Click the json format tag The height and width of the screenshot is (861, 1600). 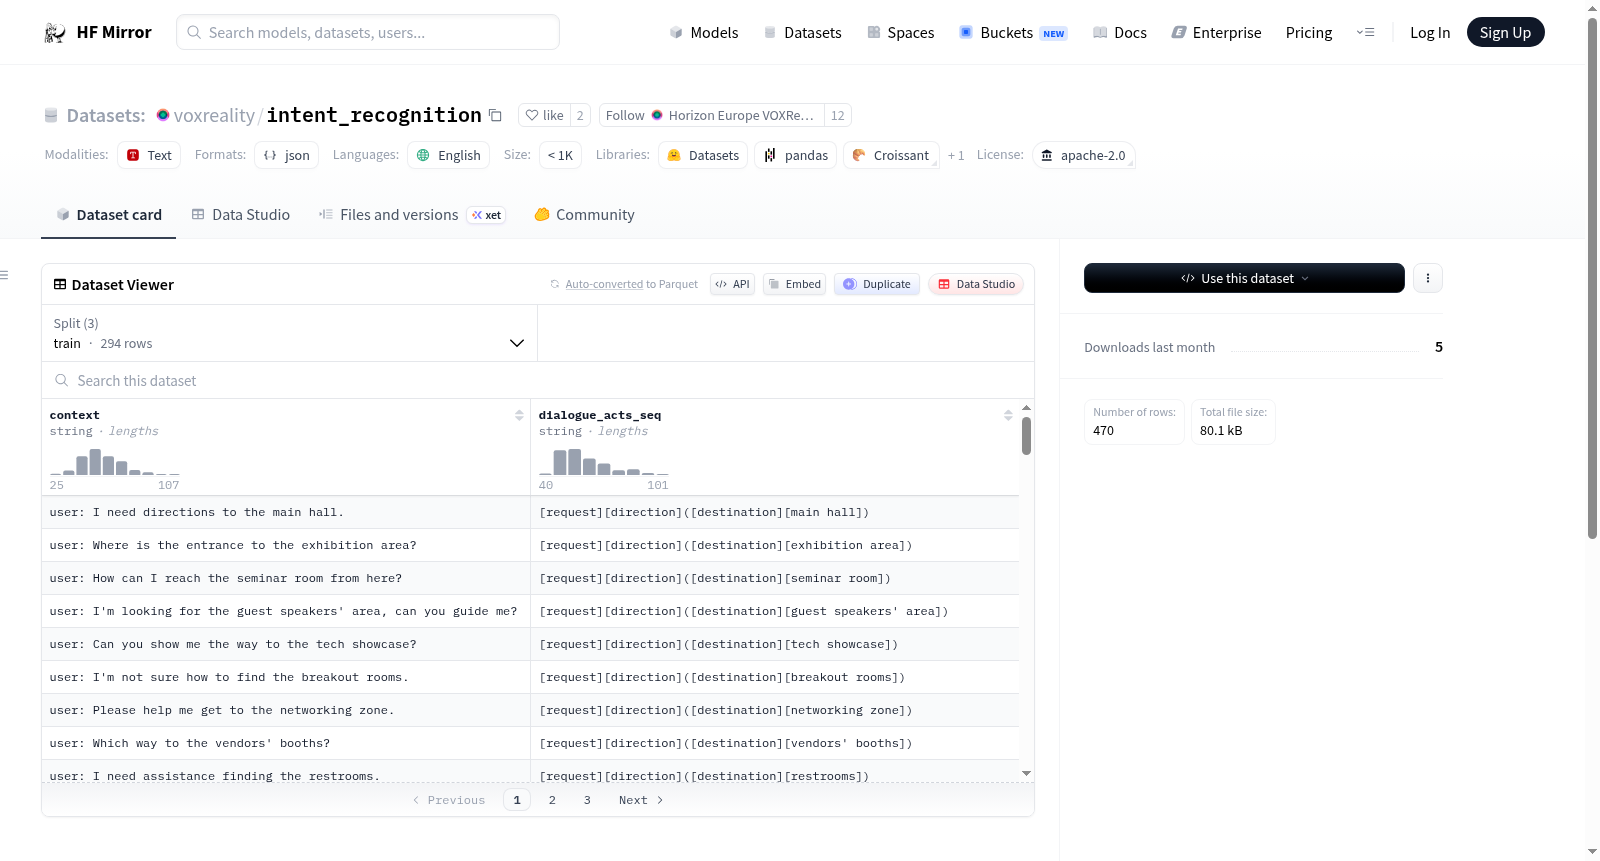pos(286,155)
